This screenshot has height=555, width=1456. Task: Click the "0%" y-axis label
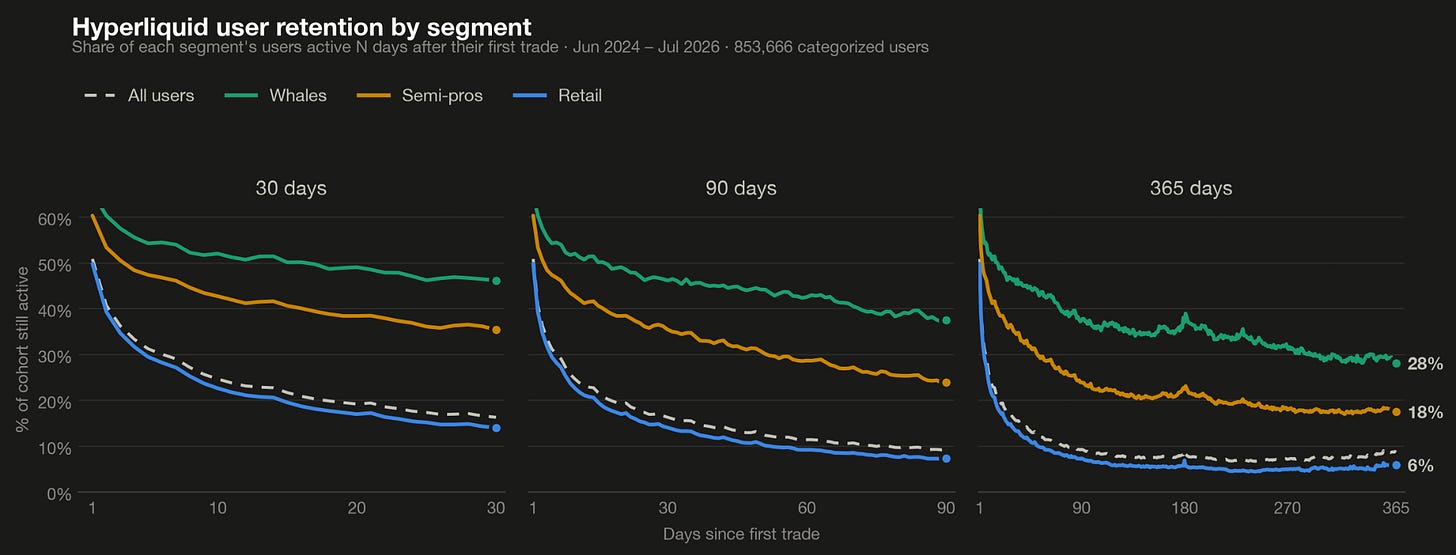60,493
